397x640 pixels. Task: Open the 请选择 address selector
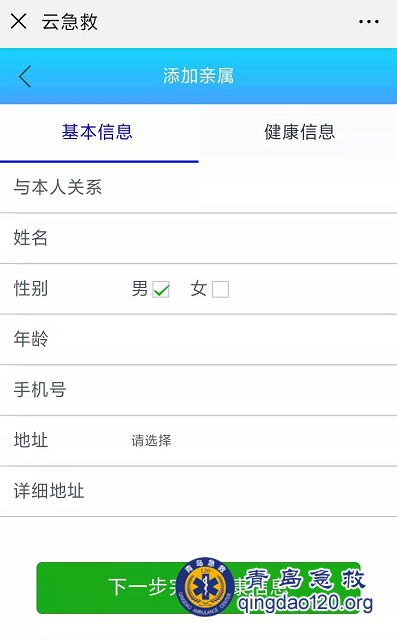click(151, 440)
